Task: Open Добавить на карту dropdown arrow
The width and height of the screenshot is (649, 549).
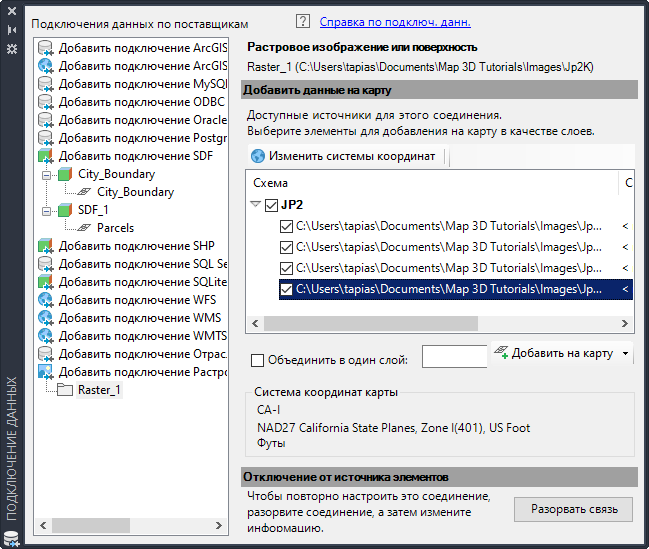Action: (x=625, y=353)
